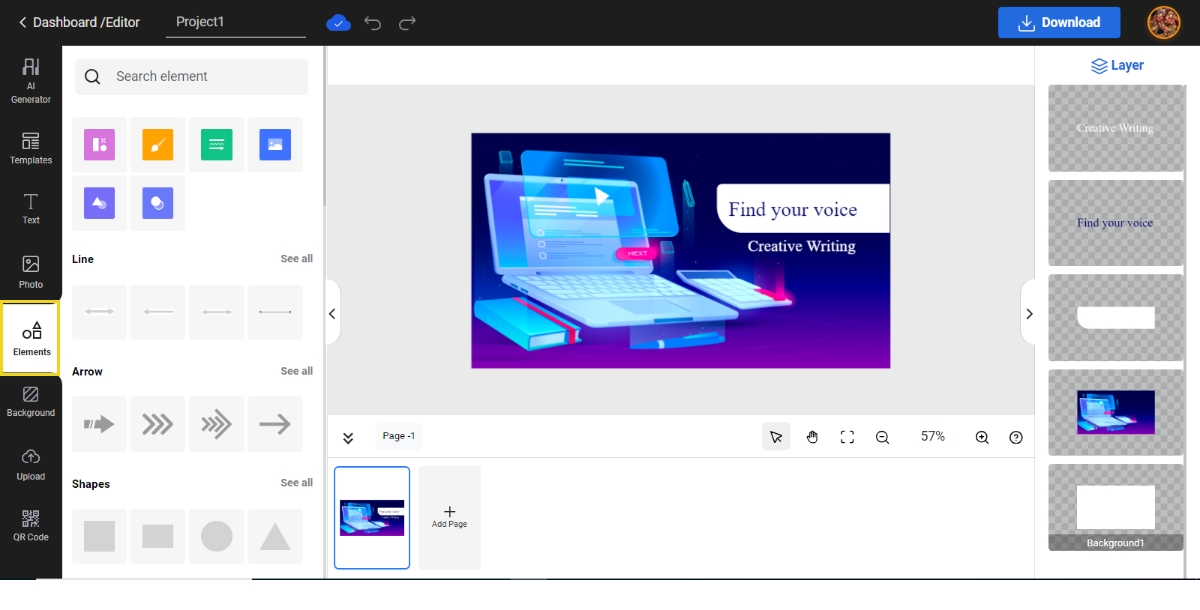Select the pointer cursor tool

776,437
